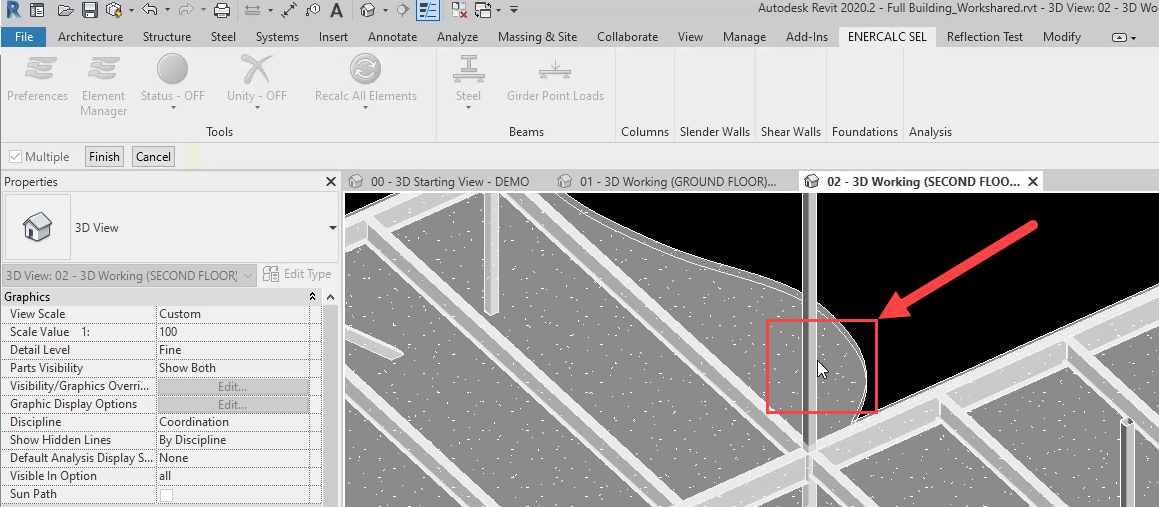
Task: Click Edit for Visibility/Graphics Overrides
Action: point(233,387)
